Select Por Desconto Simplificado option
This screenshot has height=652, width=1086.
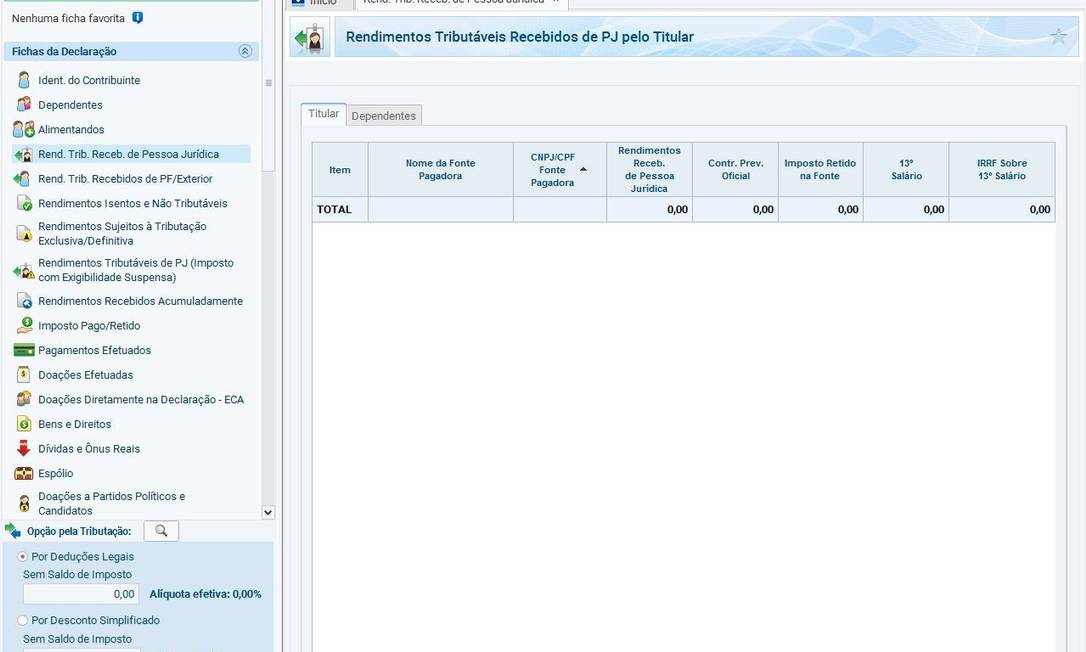point(23,620)
